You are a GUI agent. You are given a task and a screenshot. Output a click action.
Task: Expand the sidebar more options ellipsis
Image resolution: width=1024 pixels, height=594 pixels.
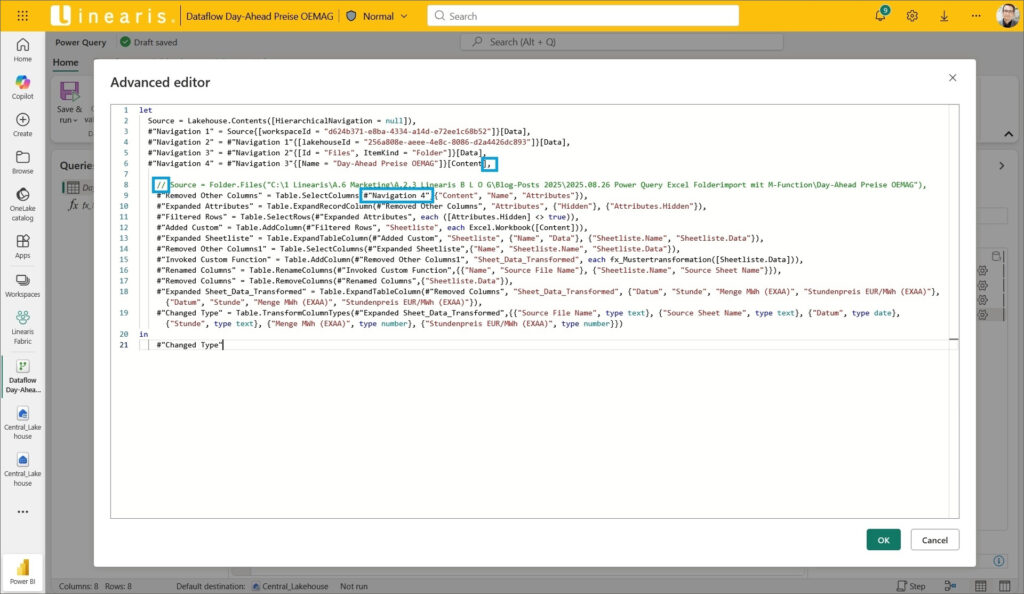coord(22,511)
